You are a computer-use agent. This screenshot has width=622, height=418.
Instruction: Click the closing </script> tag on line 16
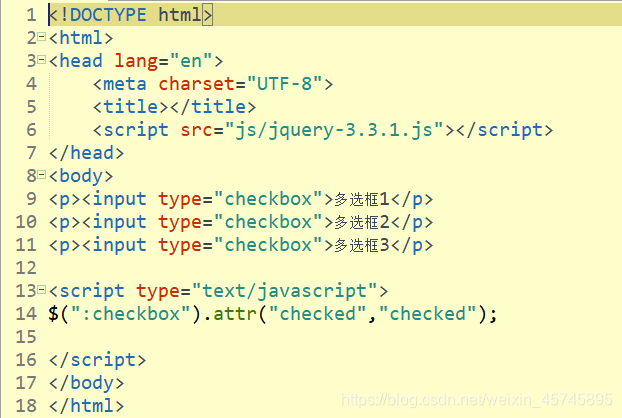pos(98,360)
